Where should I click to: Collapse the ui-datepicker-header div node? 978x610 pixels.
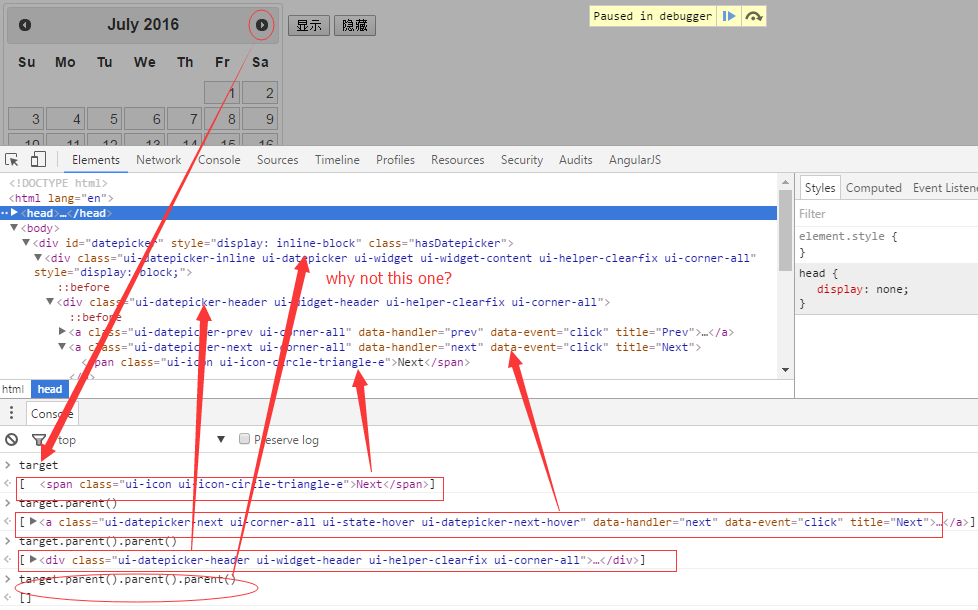pos(50,302)
